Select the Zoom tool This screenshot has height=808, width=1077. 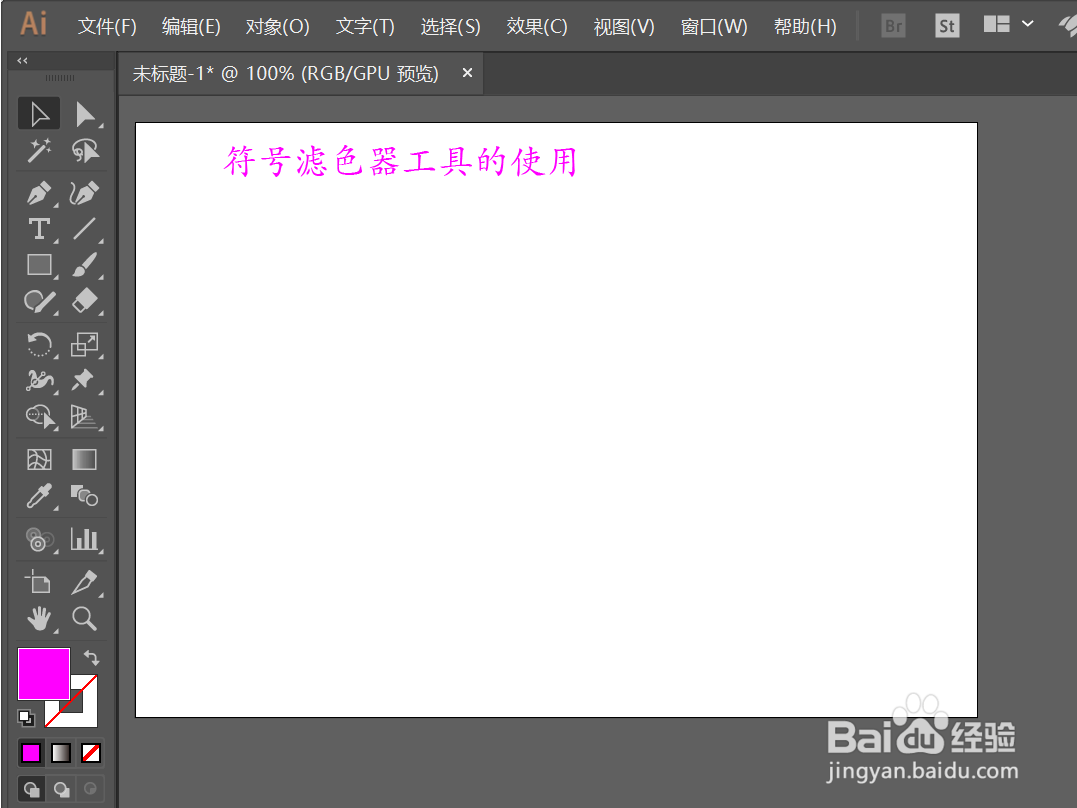pyautogui.click(x=85, y=618)
